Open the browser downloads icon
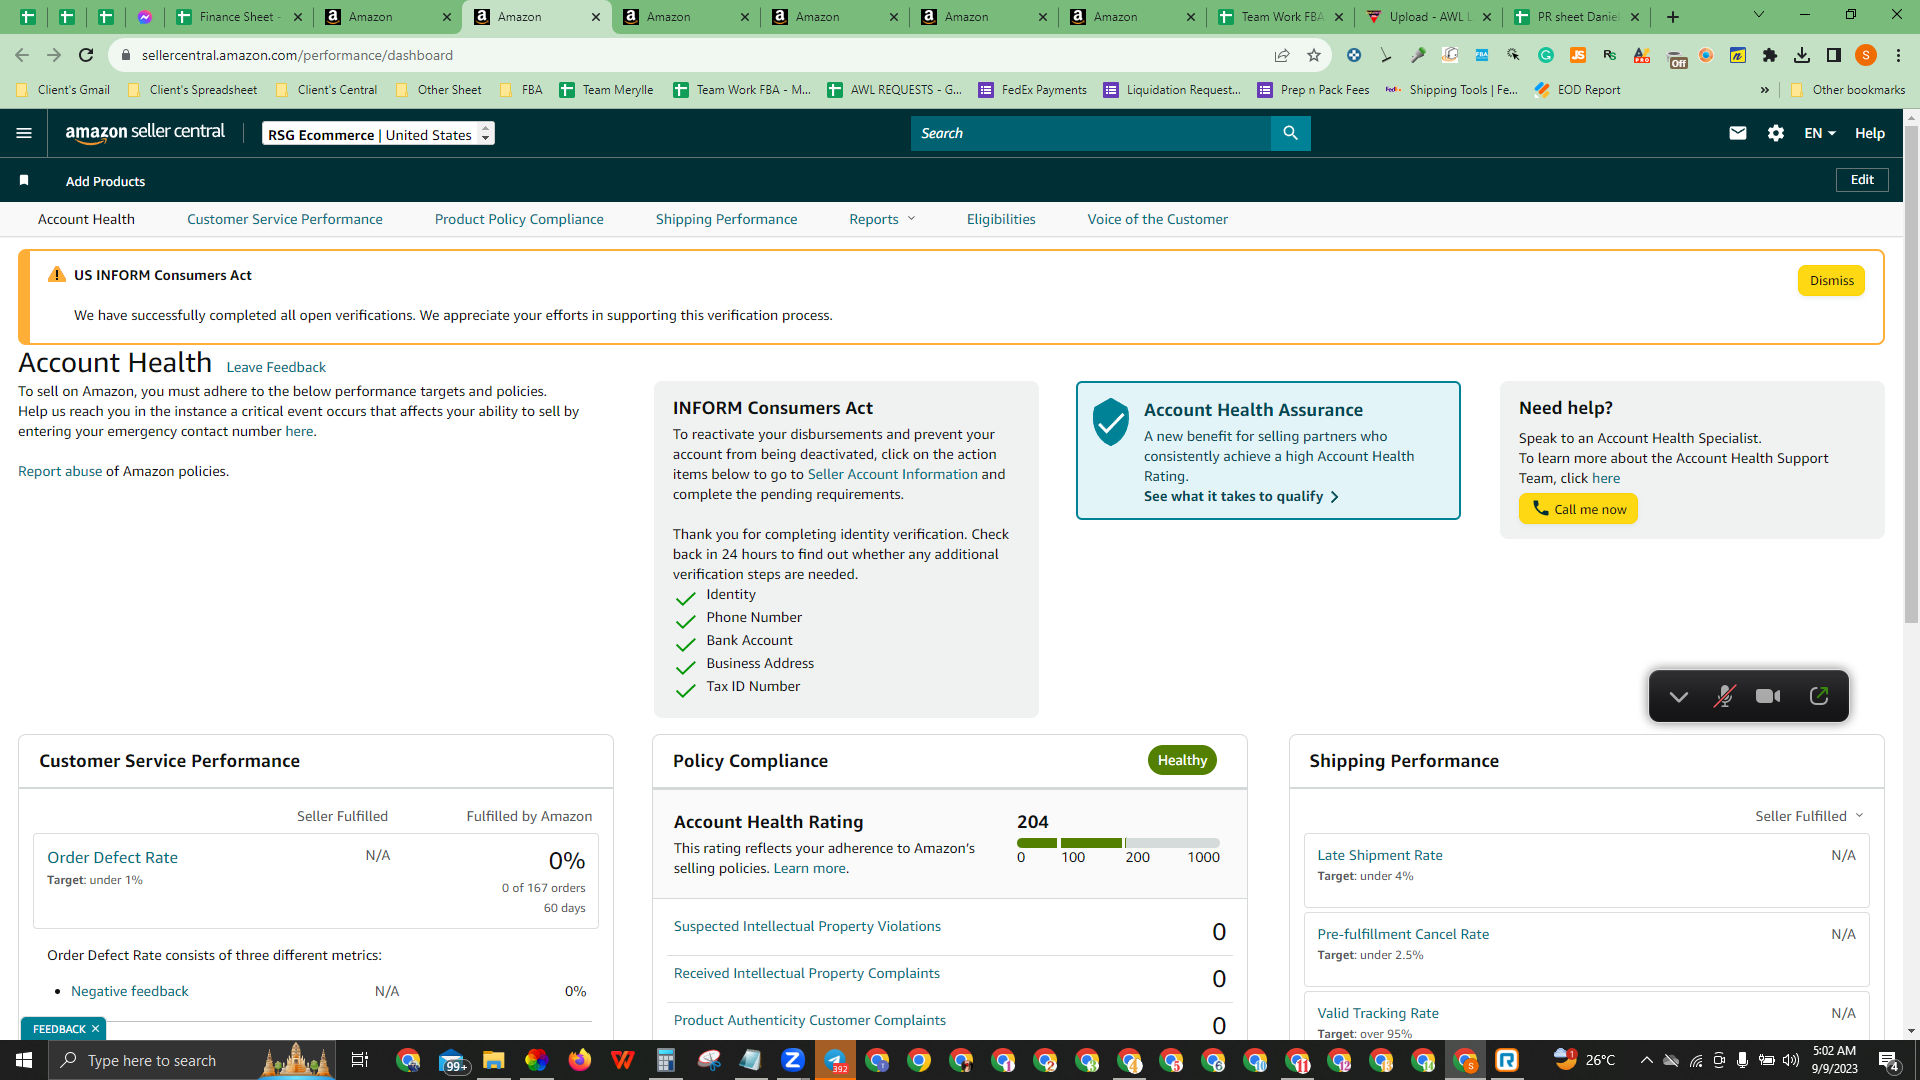 (1802, 55)
